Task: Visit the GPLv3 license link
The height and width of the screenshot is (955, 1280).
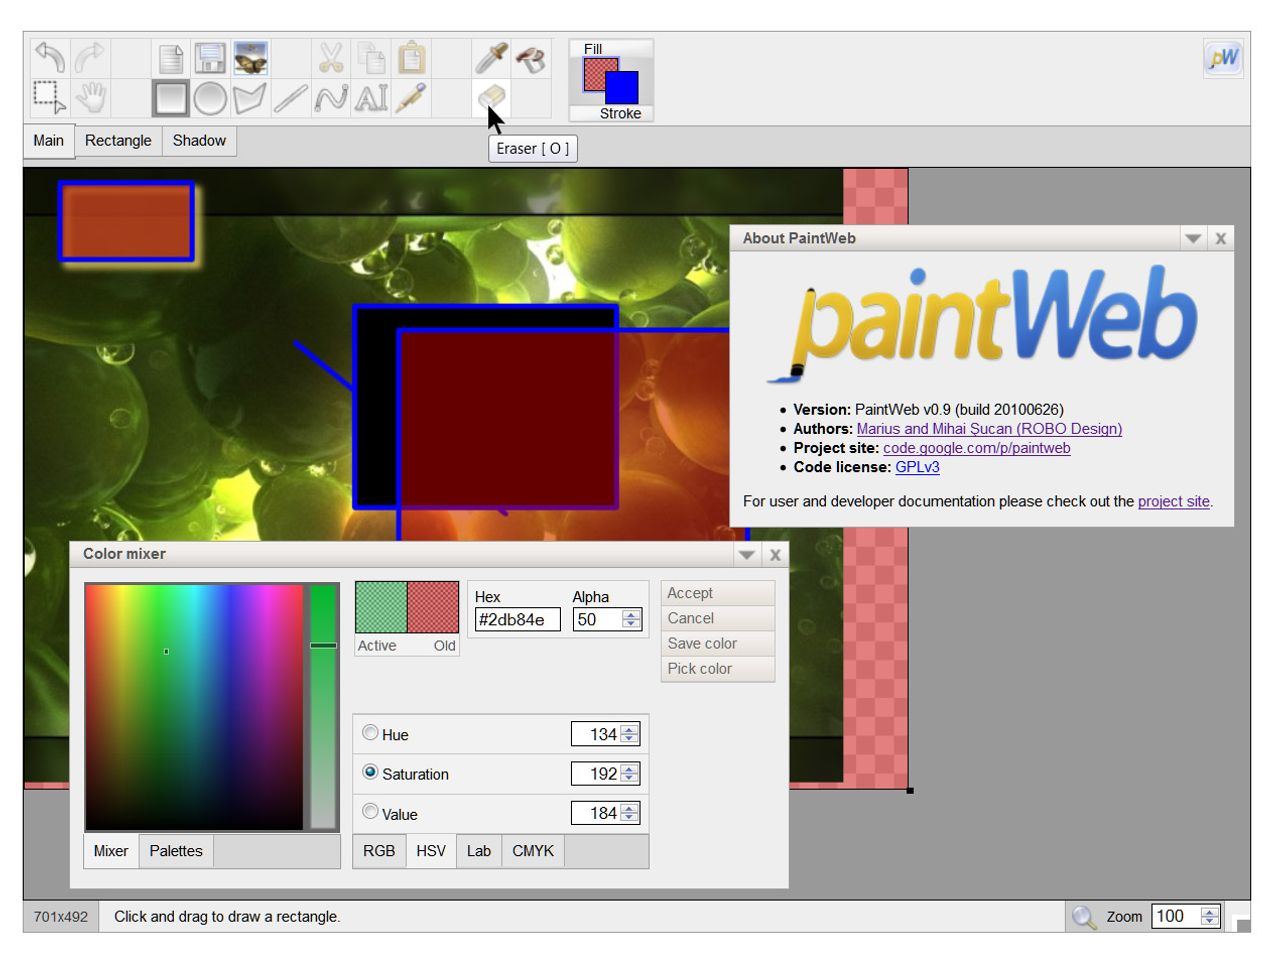Action: point(917,466)
